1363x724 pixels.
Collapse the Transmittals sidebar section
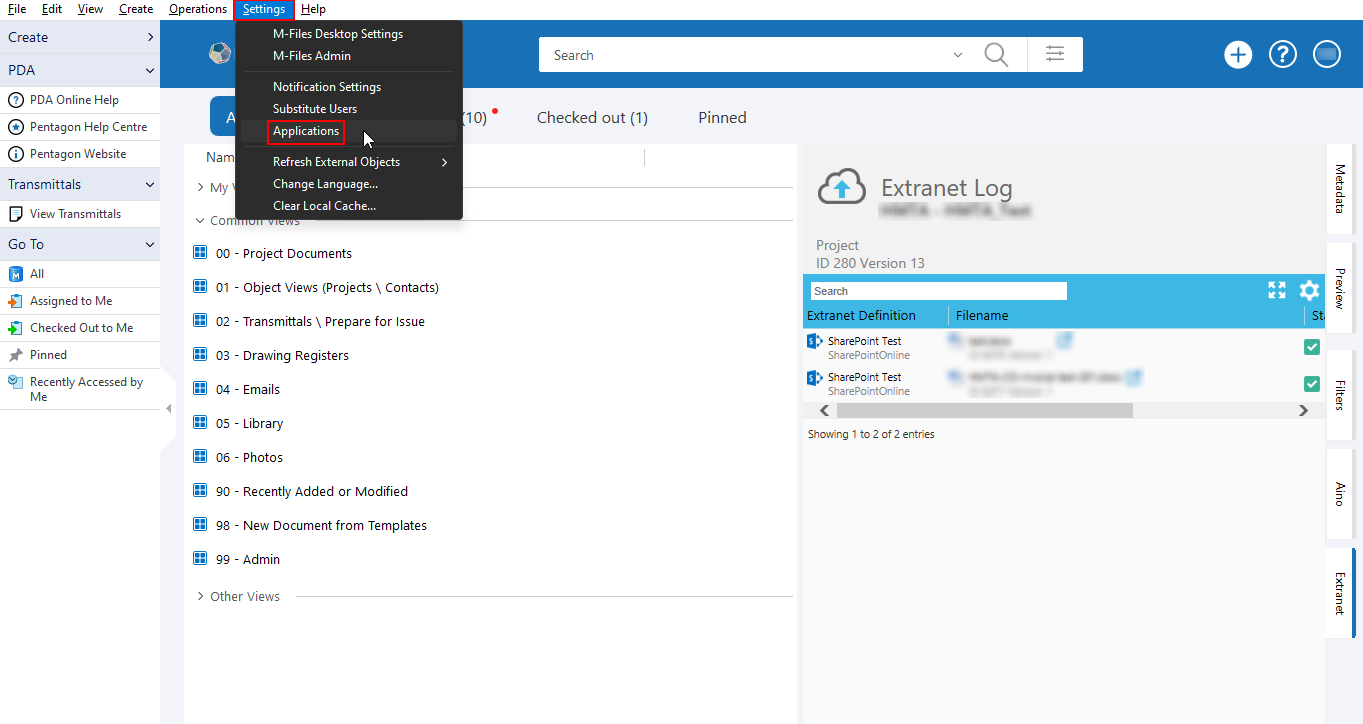(x=150, y=185)
